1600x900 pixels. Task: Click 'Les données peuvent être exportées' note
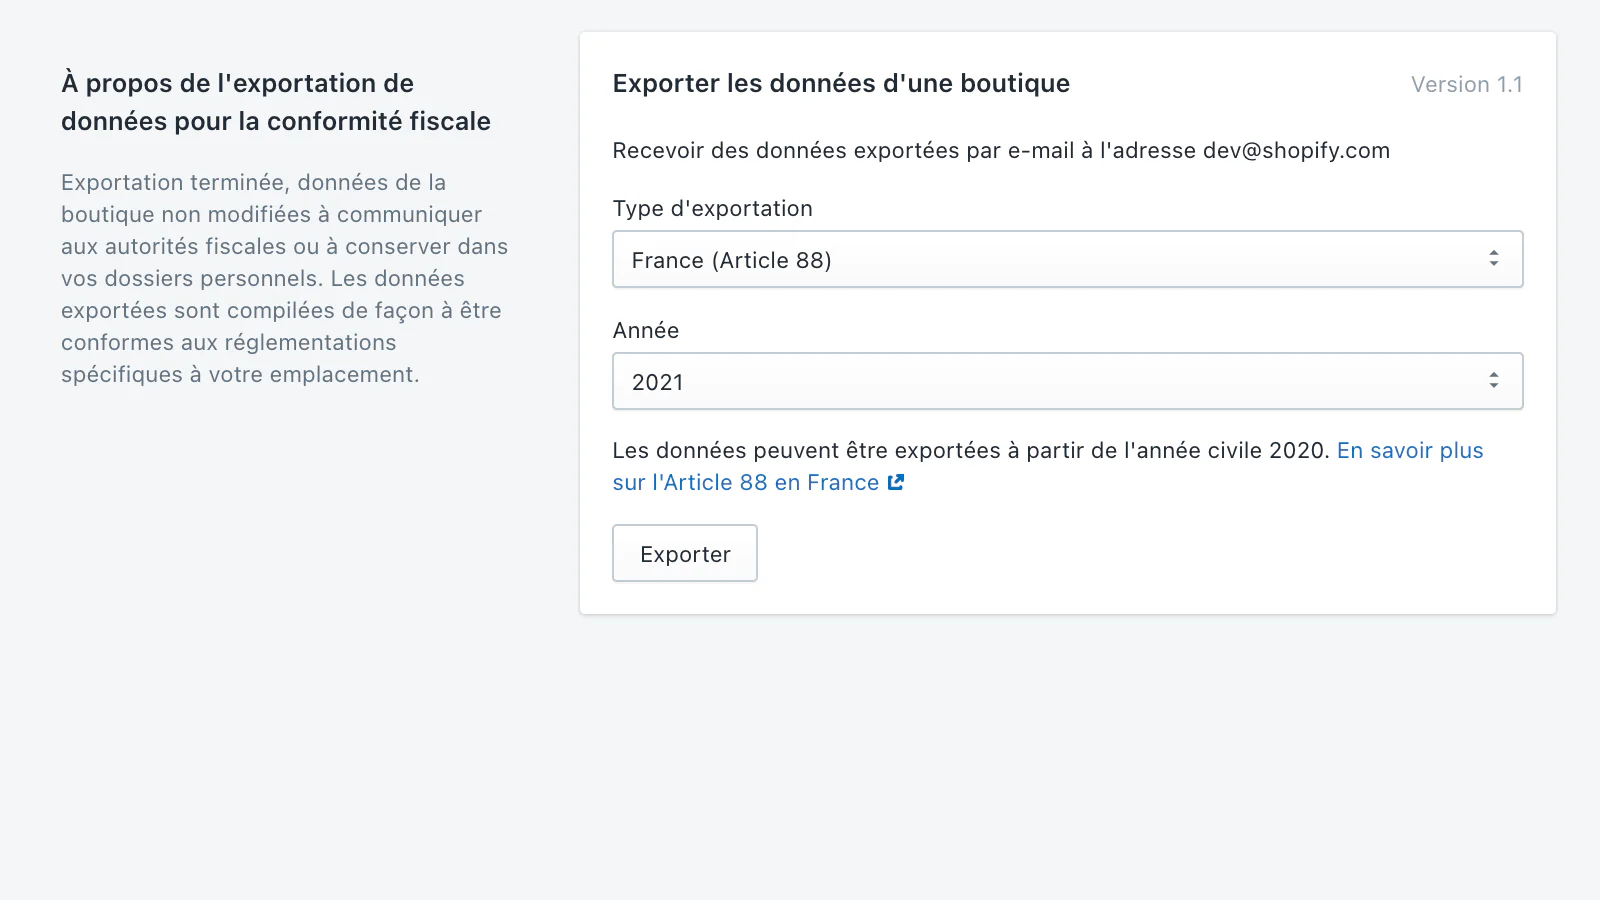pos(971,450)
